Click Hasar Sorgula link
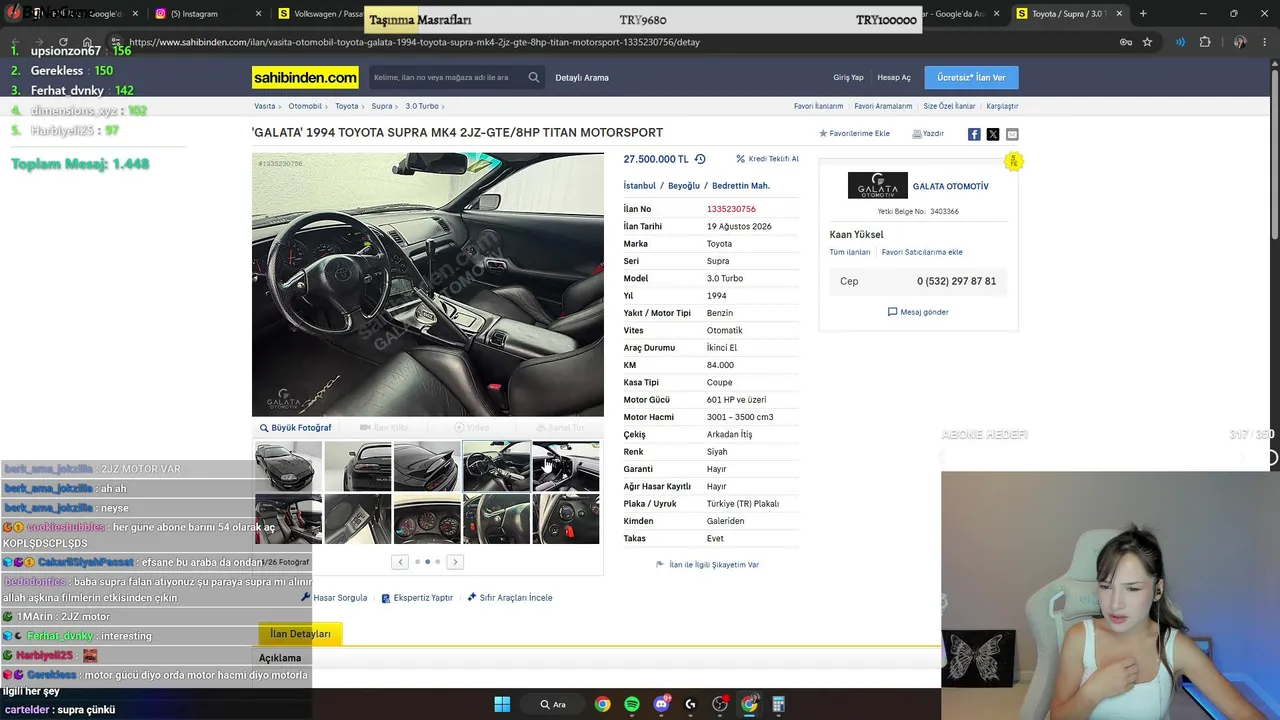 335,598
